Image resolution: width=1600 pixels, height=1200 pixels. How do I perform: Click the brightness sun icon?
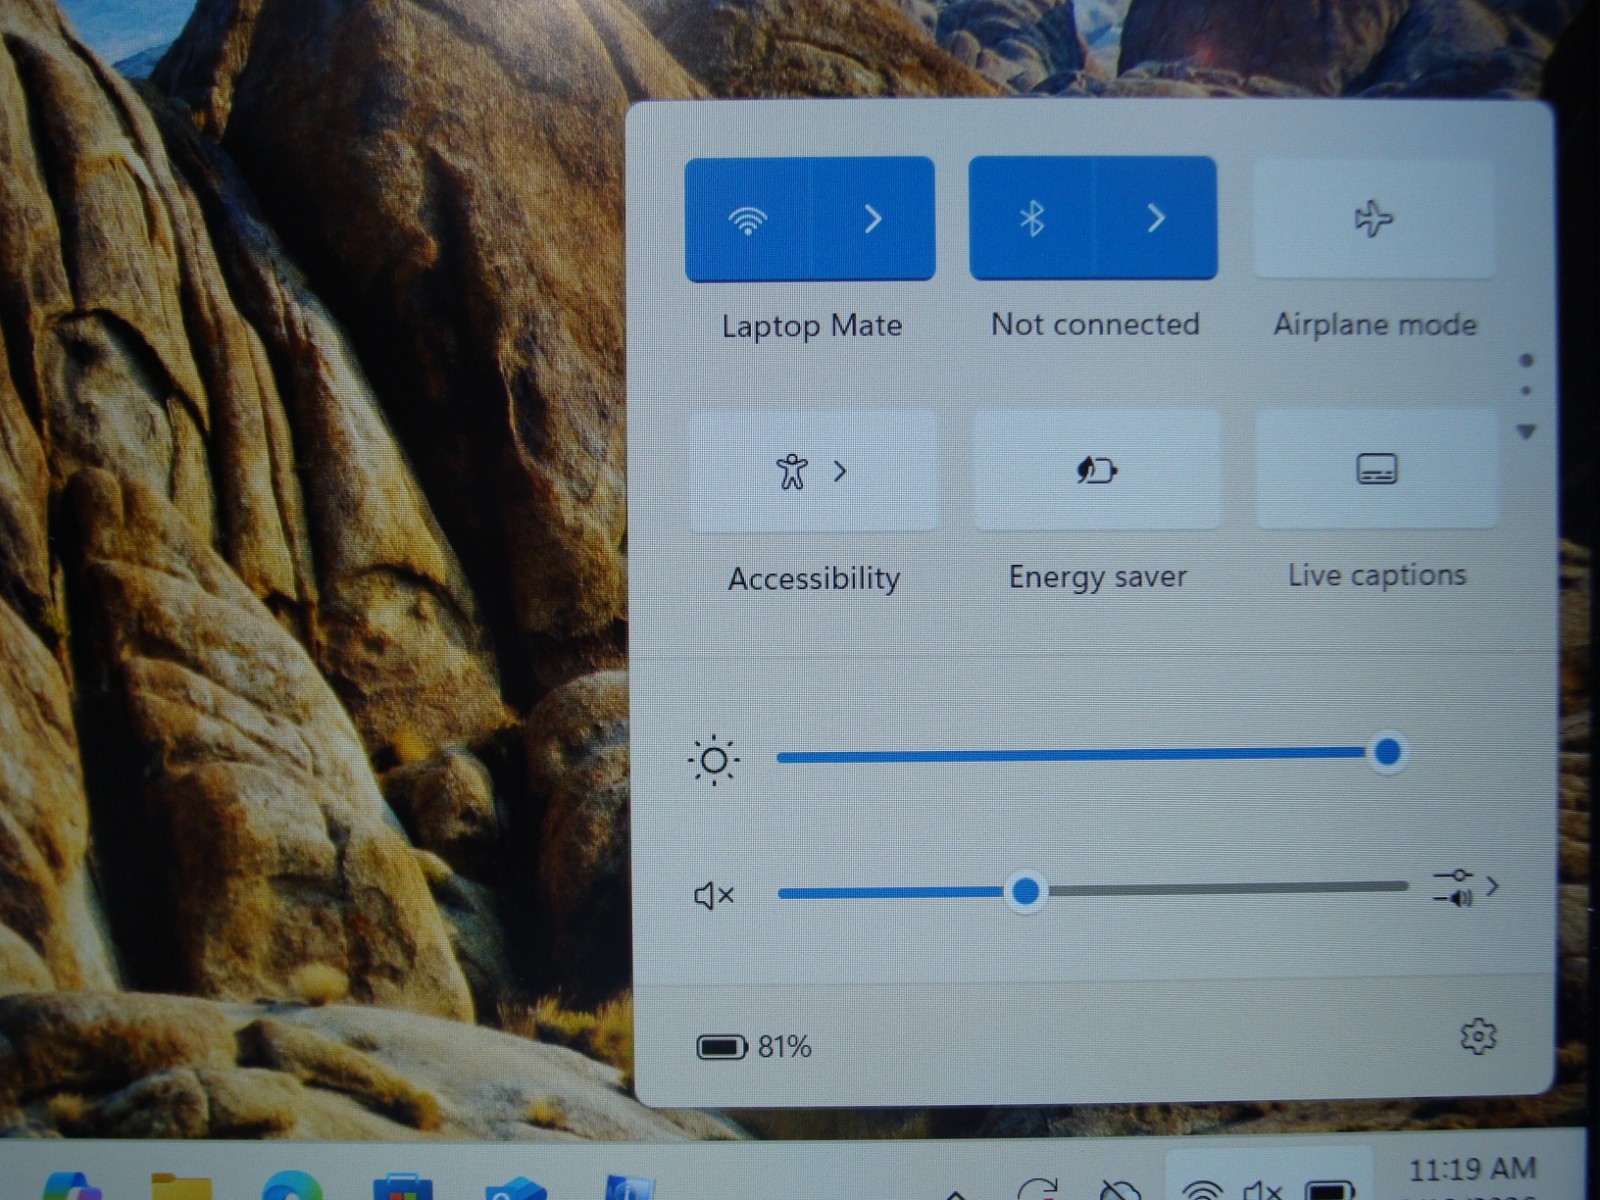click(x=714, y=761)
